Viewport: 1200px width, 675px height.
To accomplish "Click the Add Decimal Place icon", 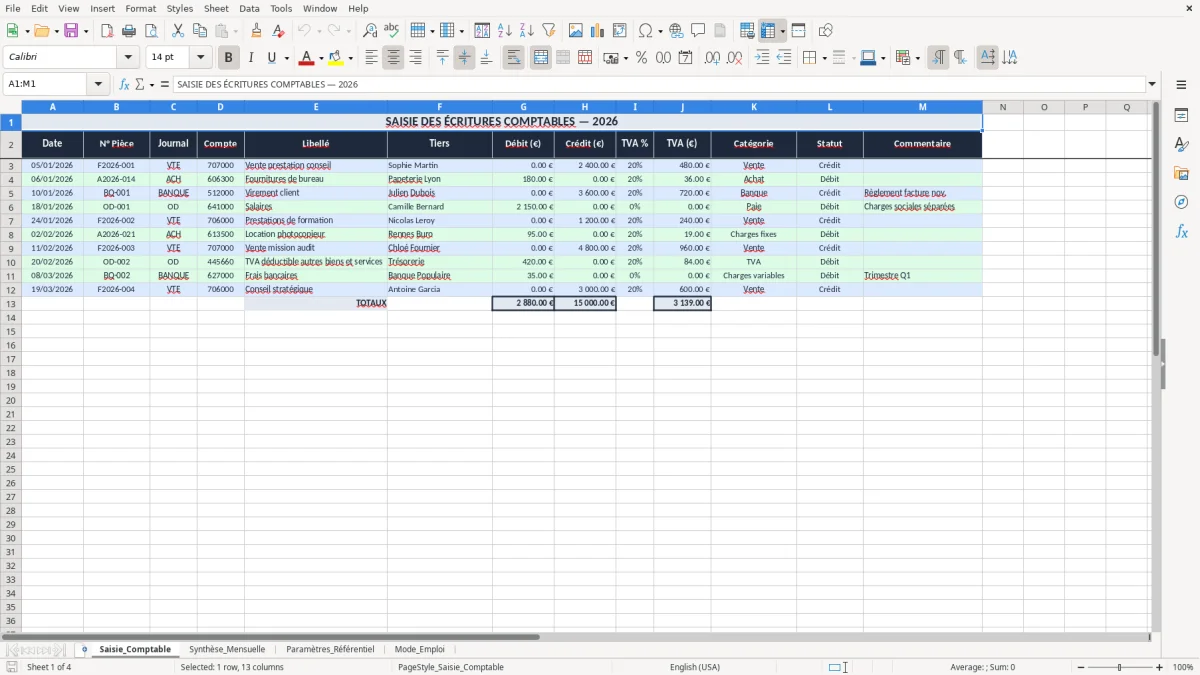I will click(x=712, y=58).
